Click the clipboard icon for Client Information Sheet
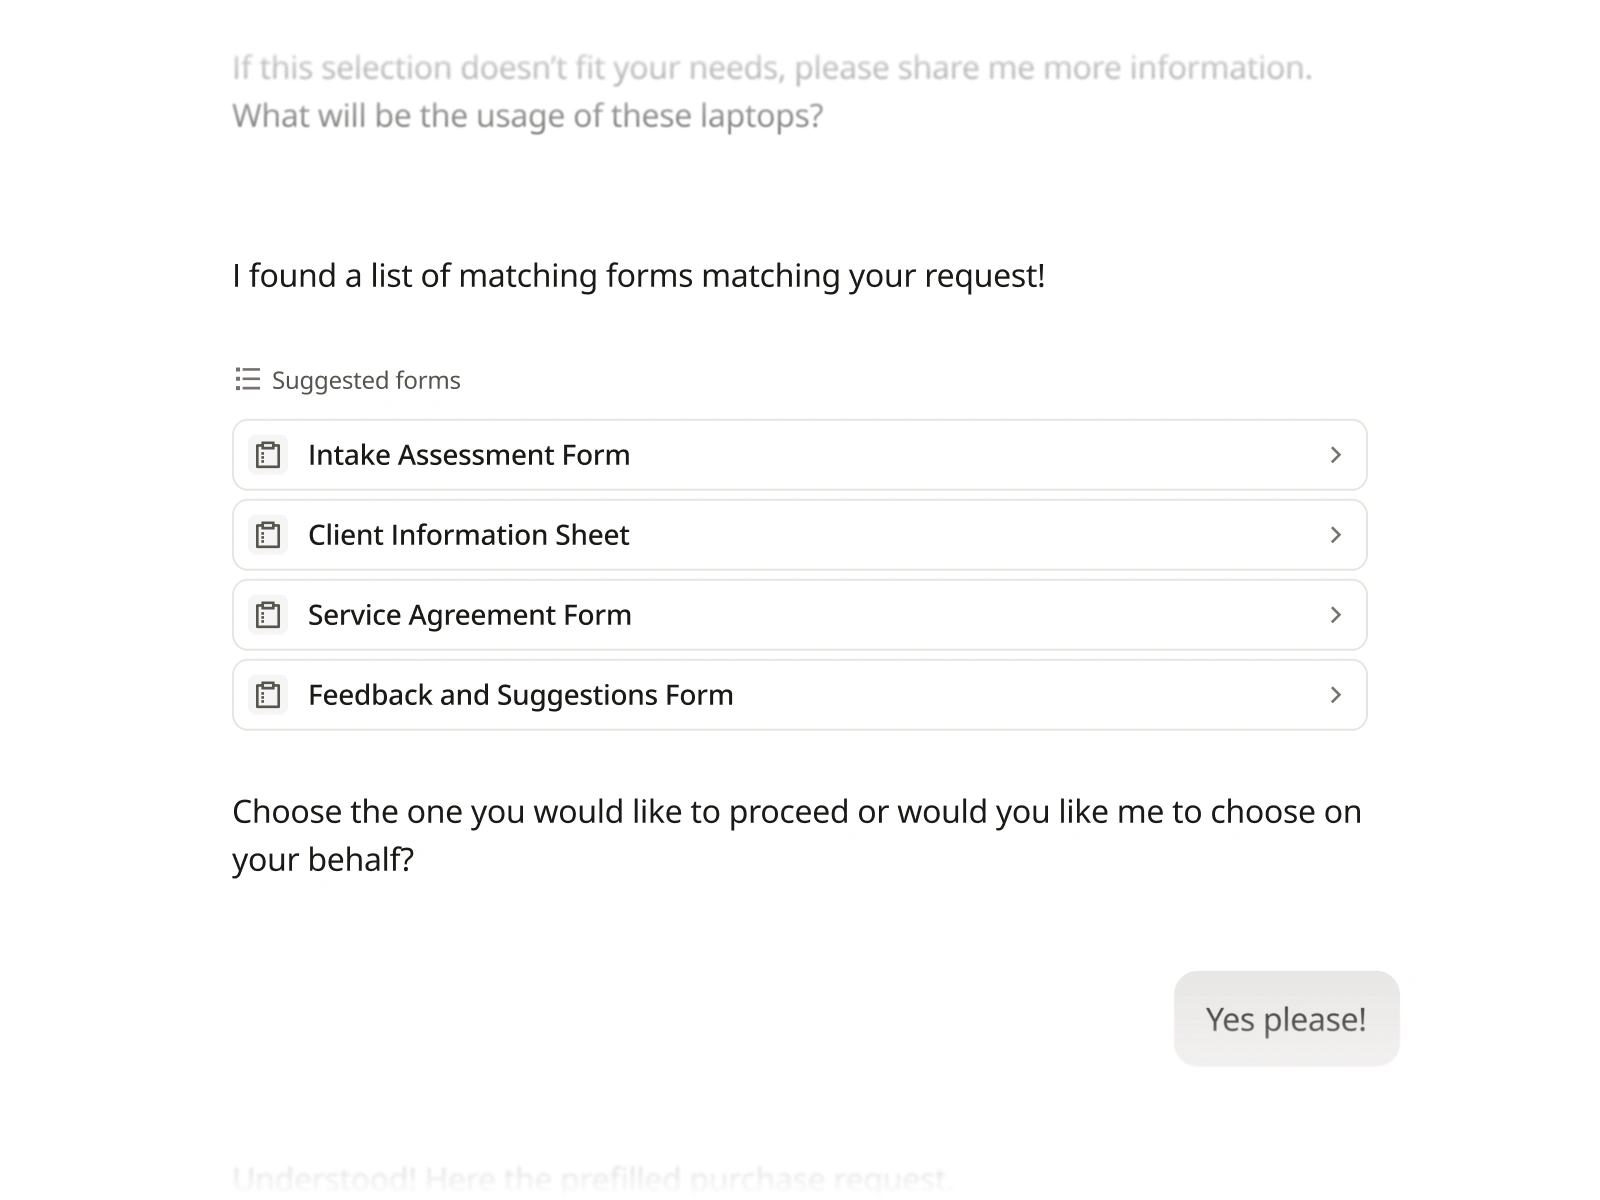This screenshot has height=1200, width=1600. pos(268,535)
